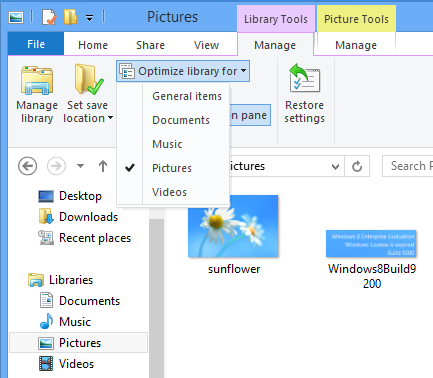This screenshot has width=433, height=378.
Task: Click the Search Pictures box
Action: tap(408, 166)
